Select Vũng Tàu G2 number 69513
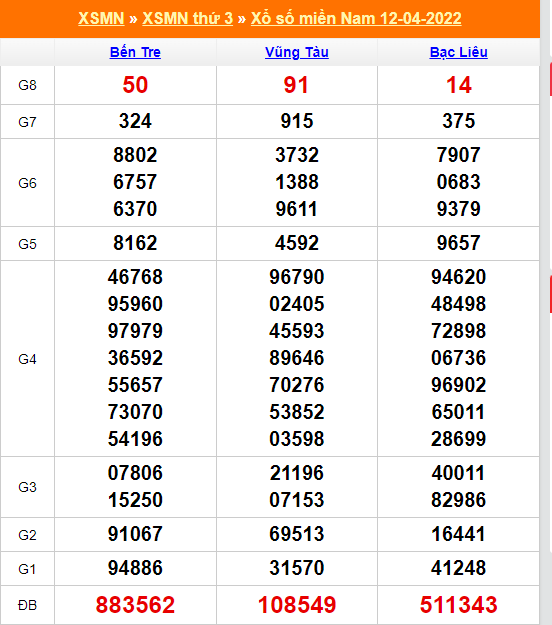 pyautogui.click(x=297, y=534)
